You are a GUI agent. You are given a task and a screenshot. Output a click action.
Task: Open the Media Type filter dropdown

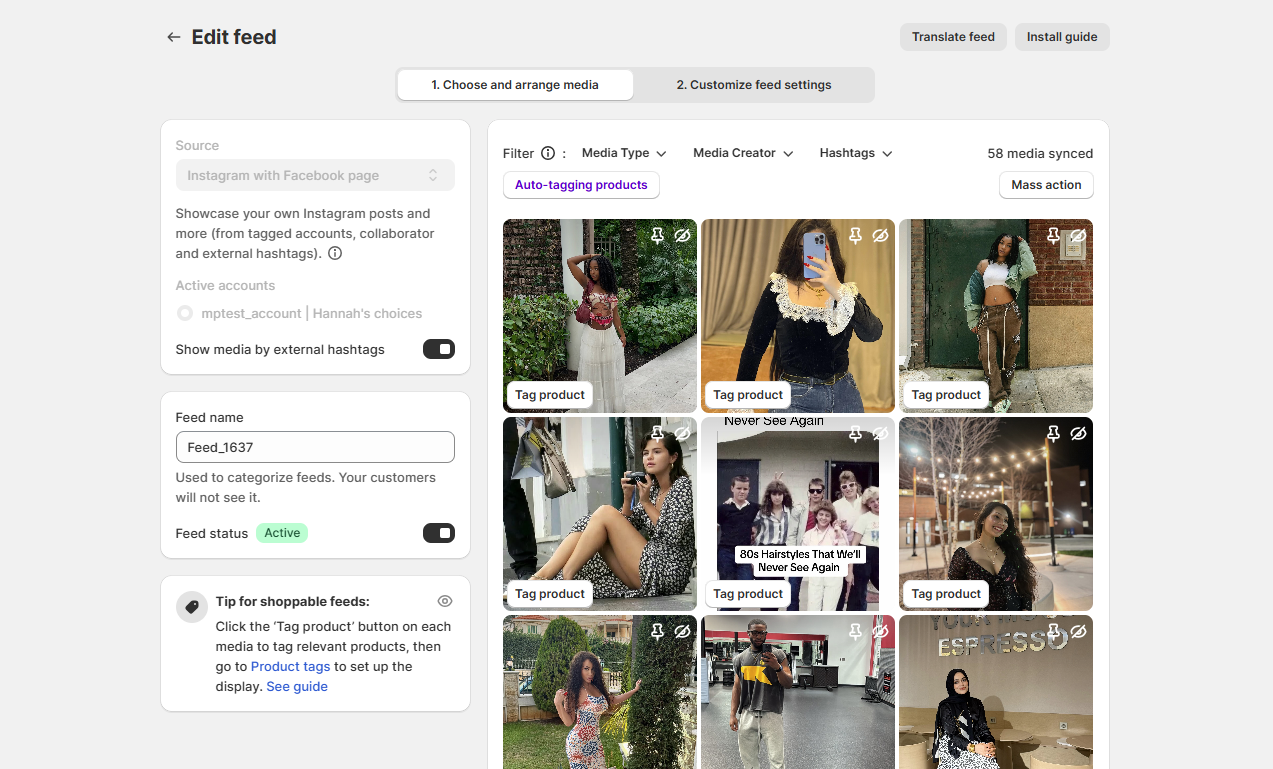[x=624, y=153]
